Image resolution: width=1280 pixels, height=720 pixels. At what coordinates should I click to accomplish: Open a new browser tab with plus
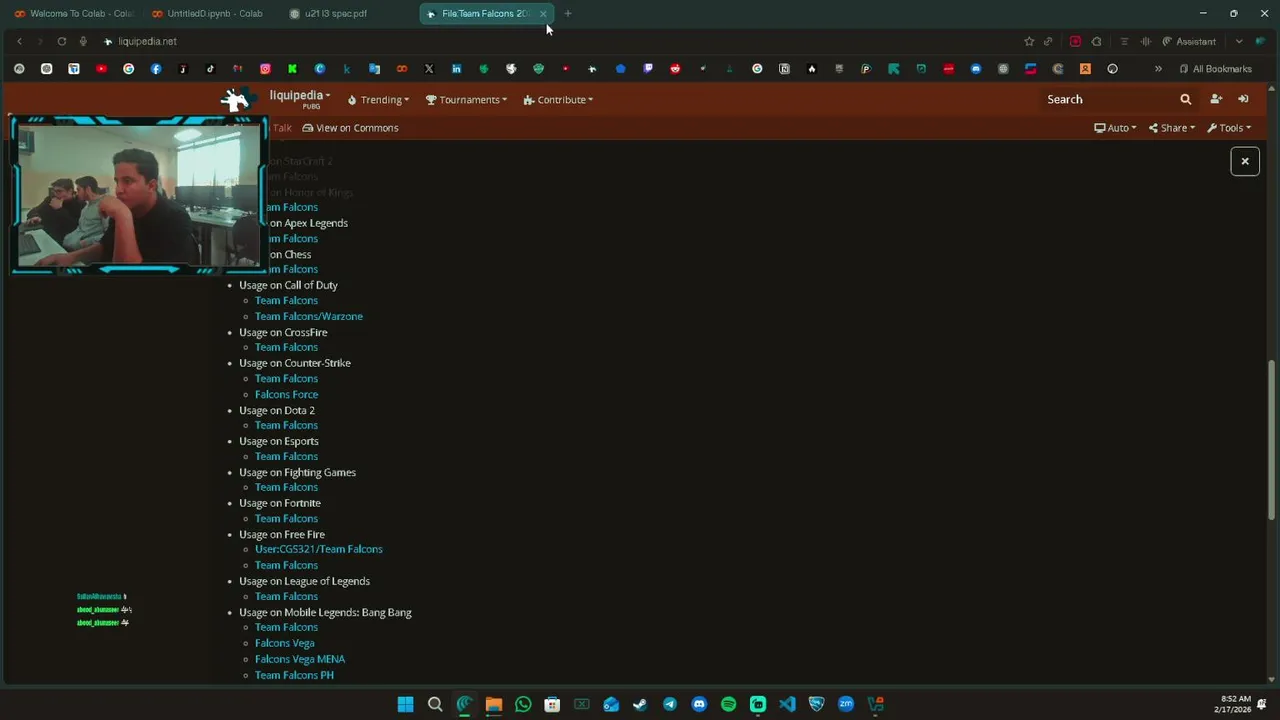(x=568, y=14)
